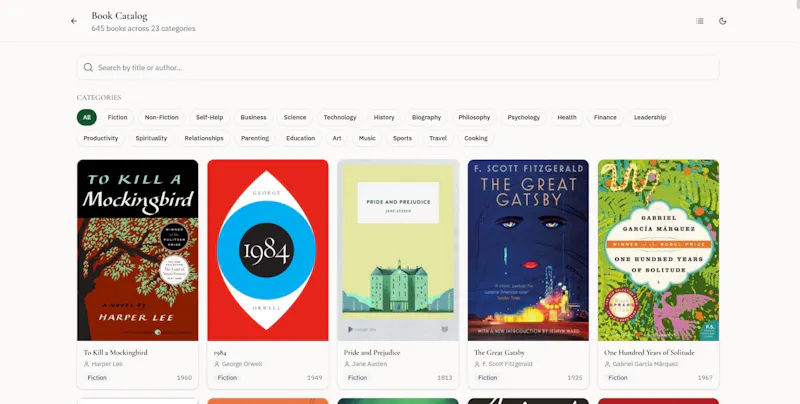Click The Great Gatsby title below cover

pyautogui.click(x=499, y=352)
